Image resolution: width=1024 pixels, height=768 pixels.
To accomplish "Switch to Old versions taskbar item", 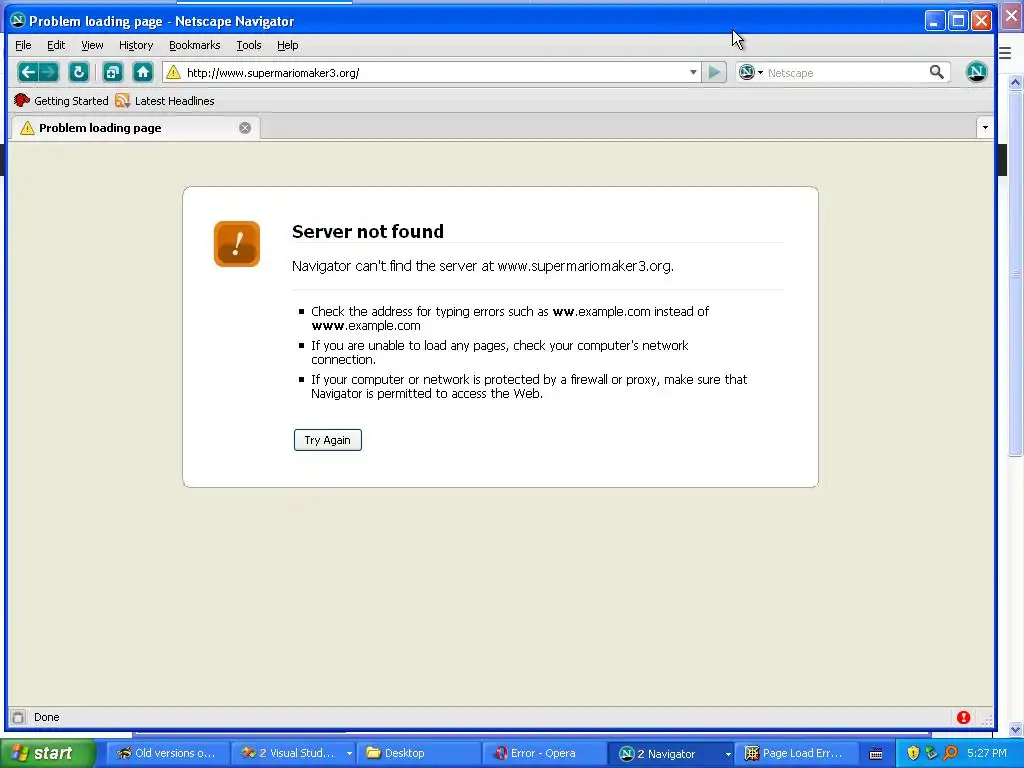I will tap(167, 753).
